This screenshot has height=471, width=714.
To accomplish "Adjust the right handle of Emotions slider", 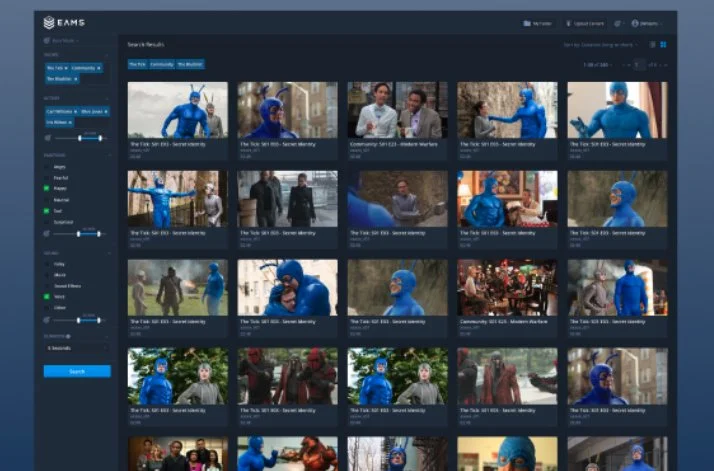I will point(99,234).
